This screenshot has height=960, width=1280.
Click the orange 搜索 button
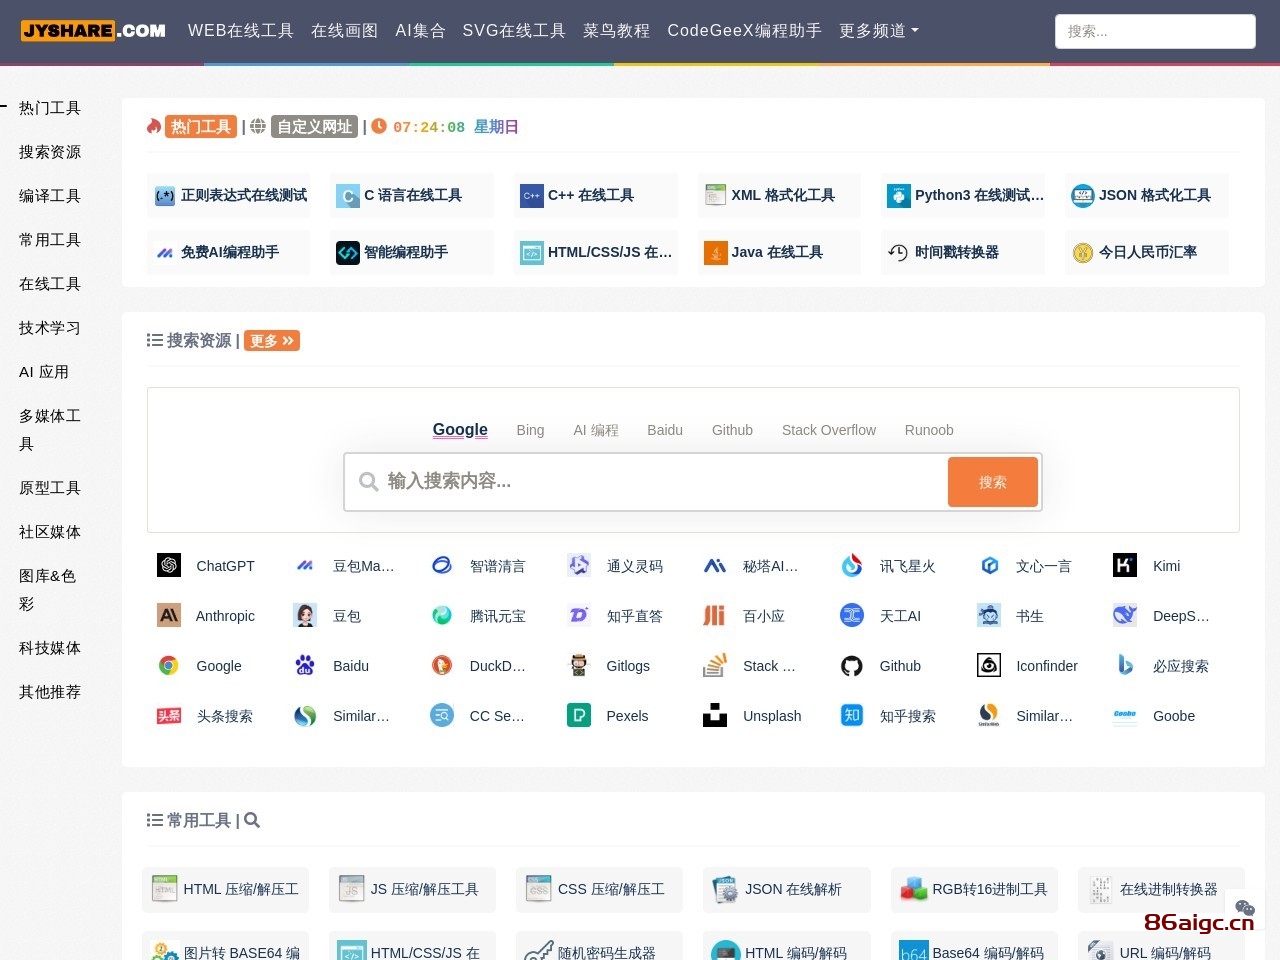(993, 482)
